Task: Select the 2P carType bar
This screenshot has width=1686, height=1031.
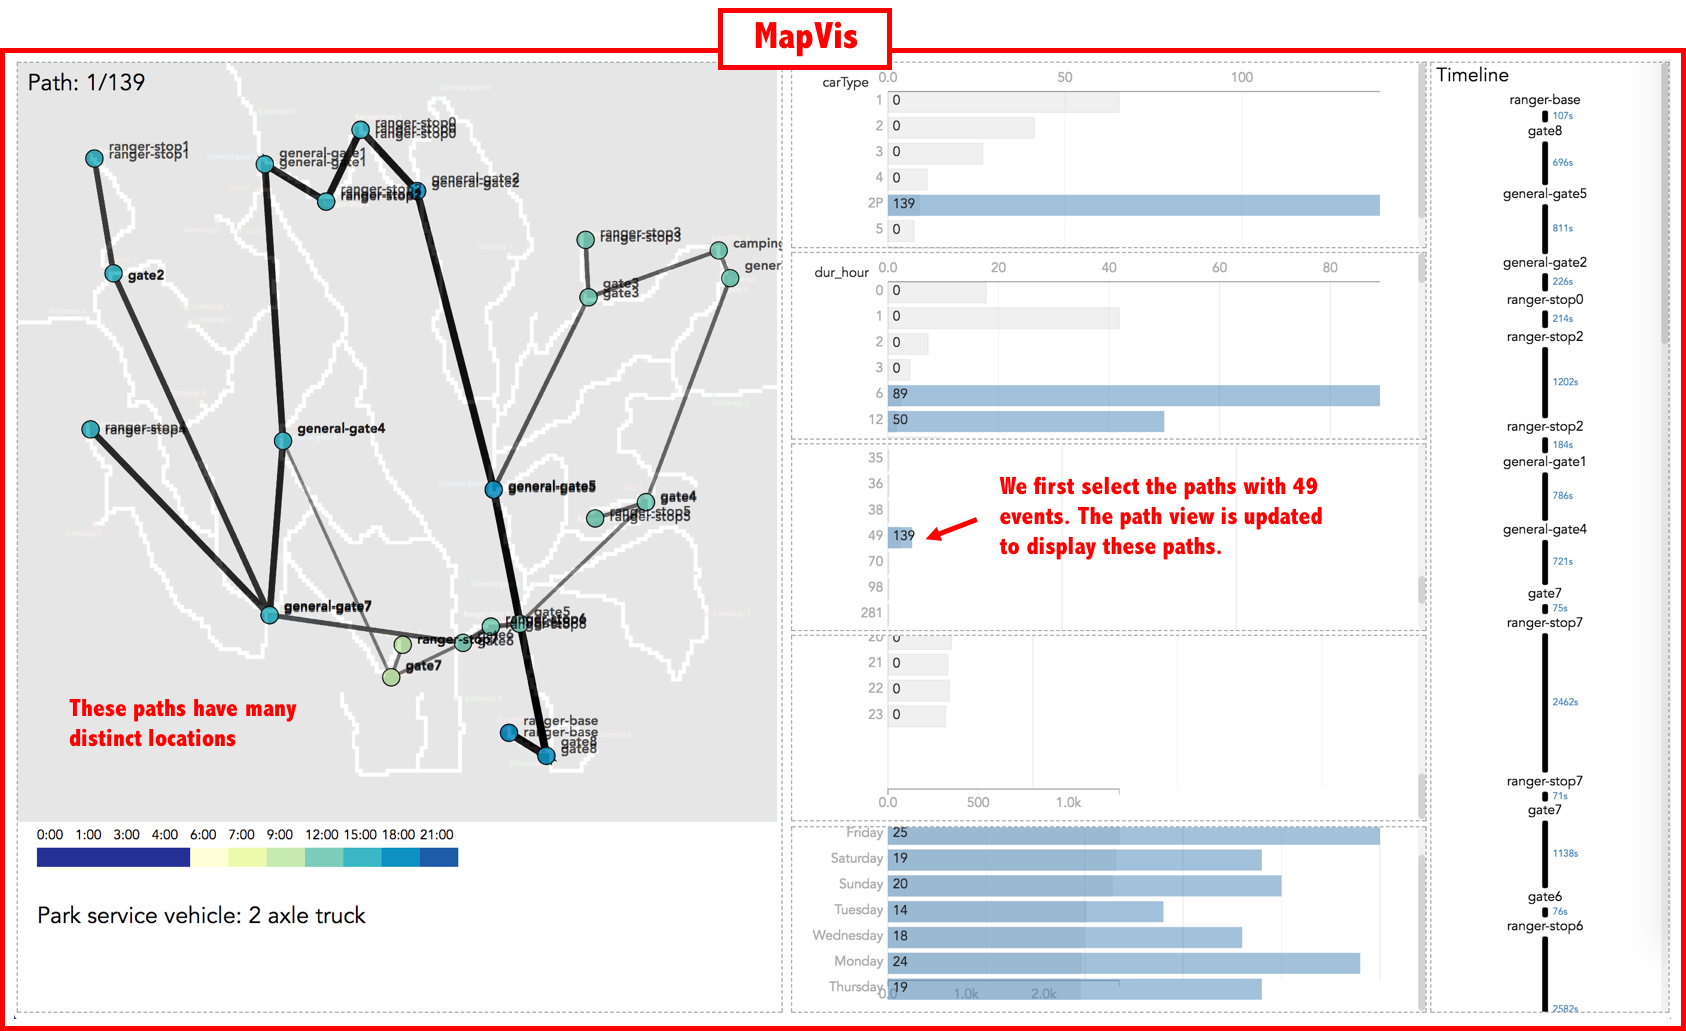Action: pyautogui.click(x=1133, y=204)
